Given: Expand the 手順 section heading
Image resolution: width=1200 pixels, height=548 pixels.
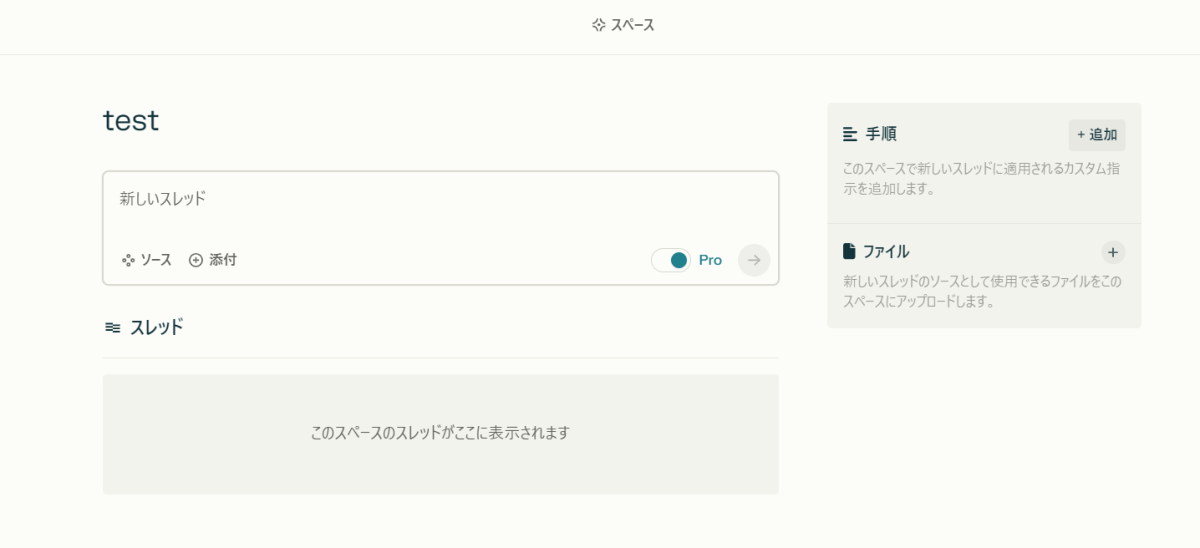Looking at the screenshot, I should [x=881, y=134].
